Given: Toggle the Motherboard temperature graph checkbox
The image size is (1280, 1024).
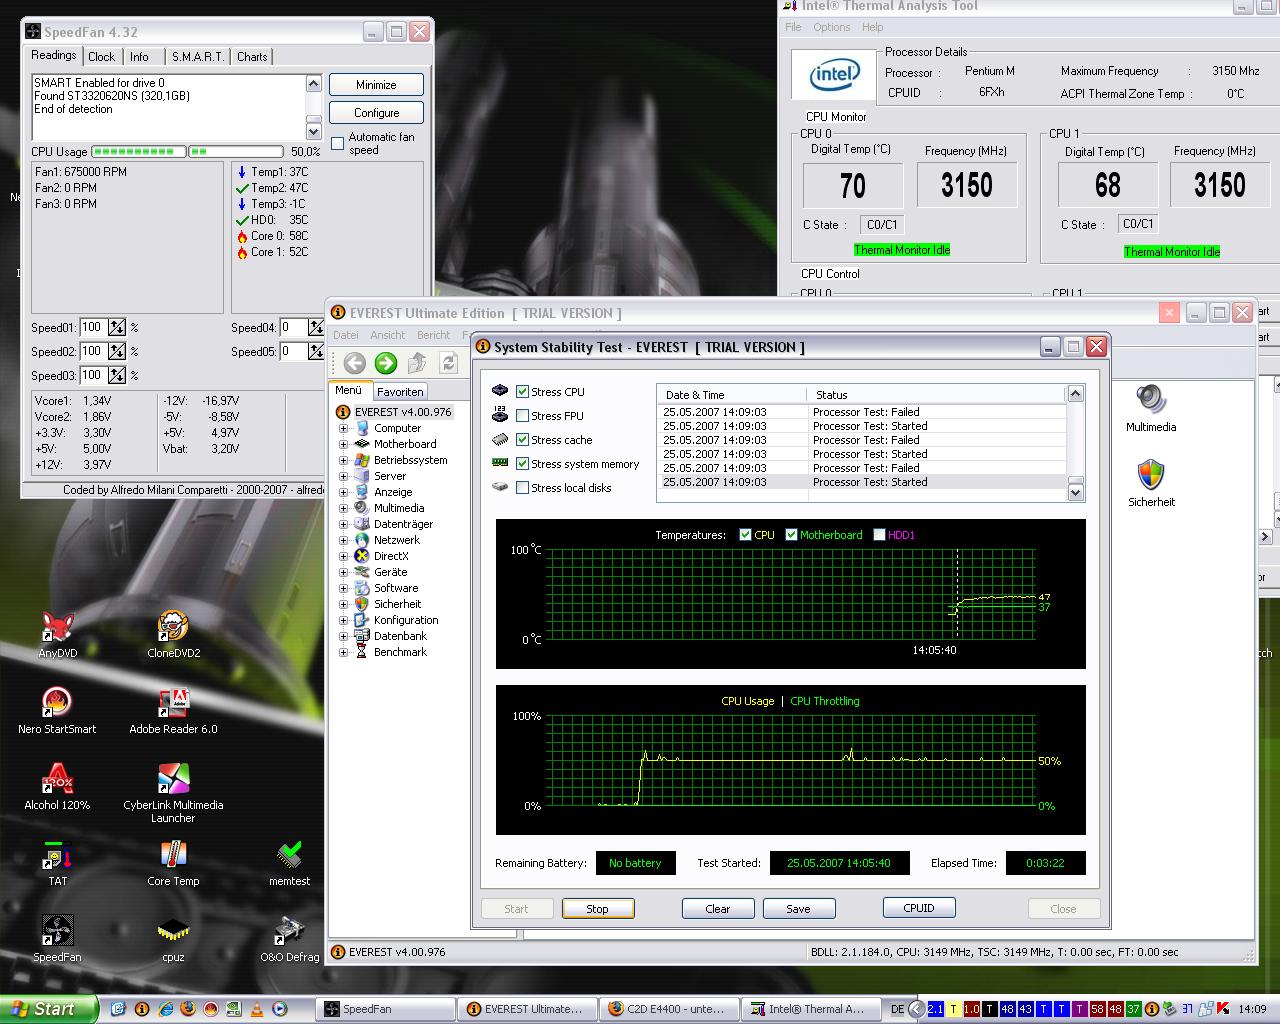Looking at the screenshot, I should coord(792,534).
